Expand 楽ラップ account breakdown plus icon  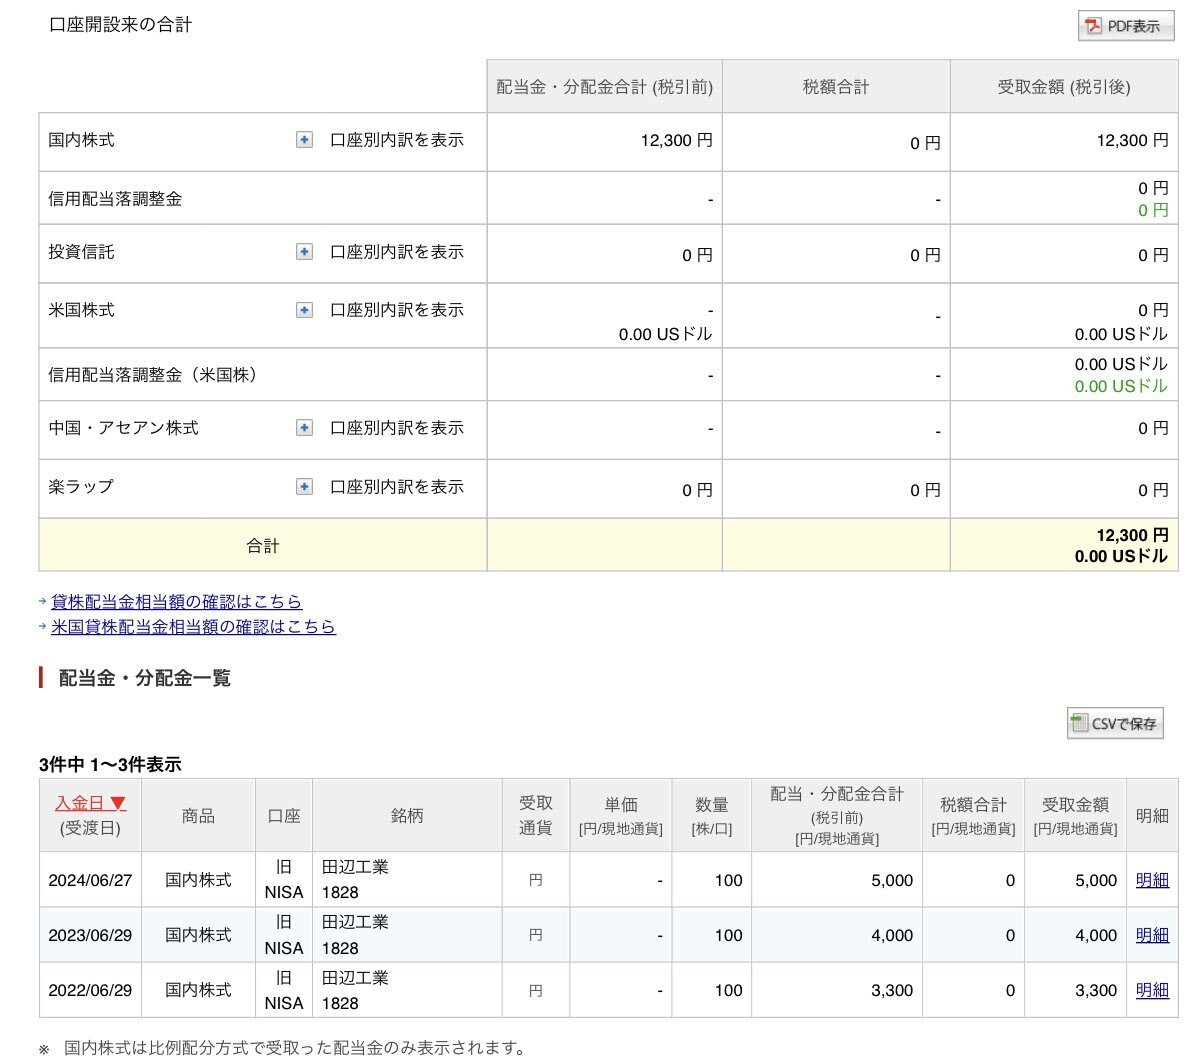coord(304,487)
